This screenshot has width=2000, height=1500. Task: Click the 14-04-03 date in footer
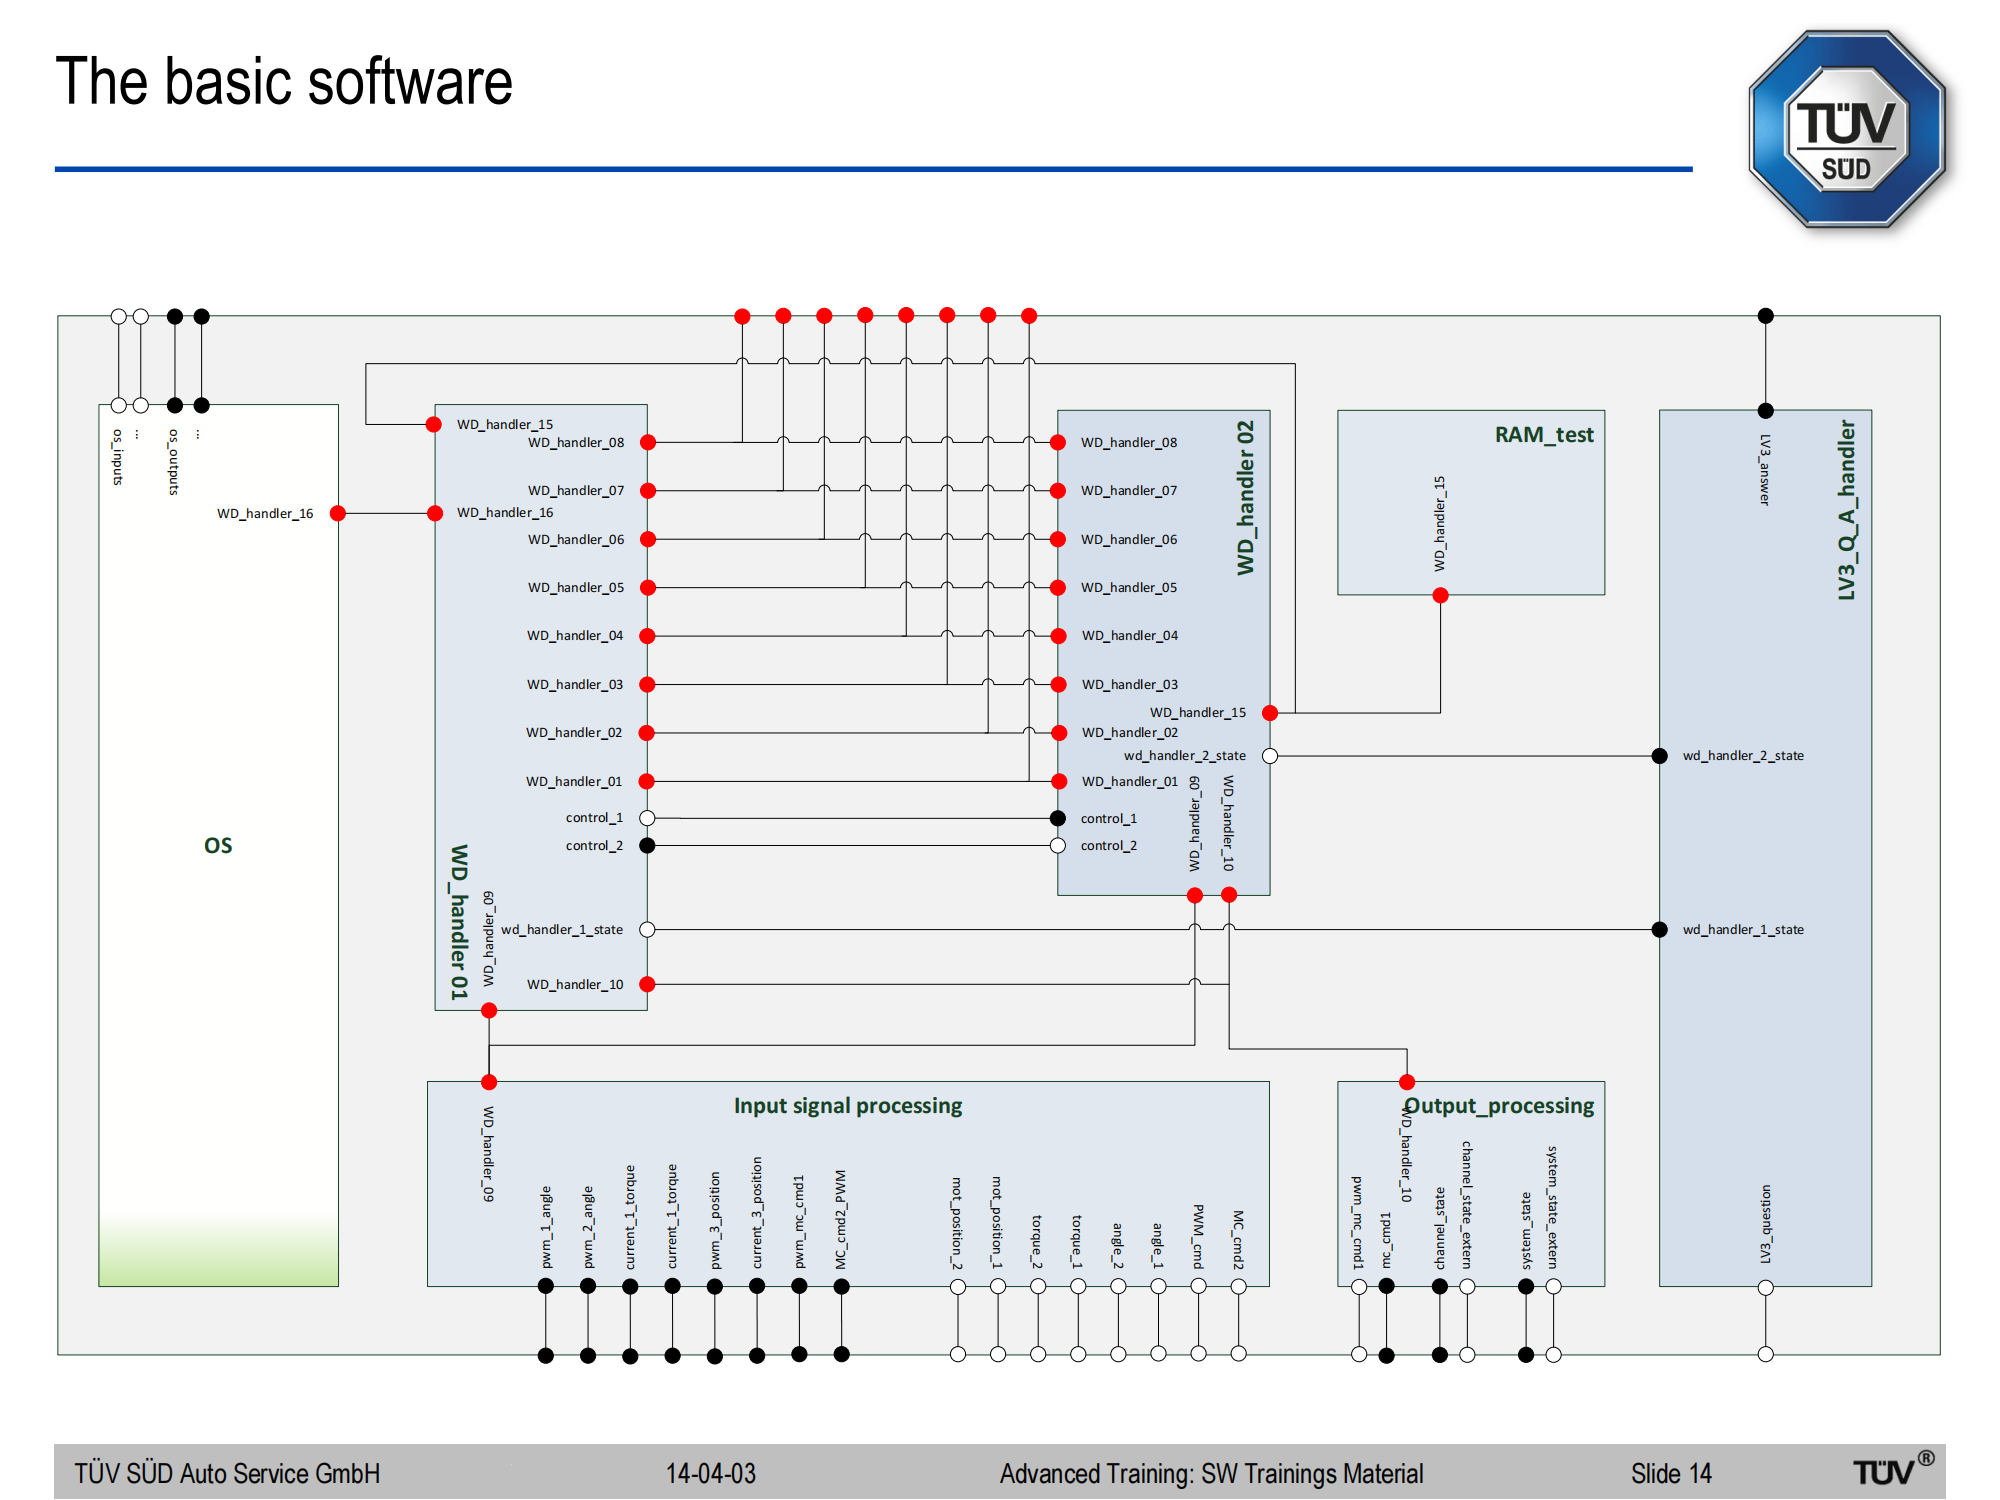point(711,1473)
